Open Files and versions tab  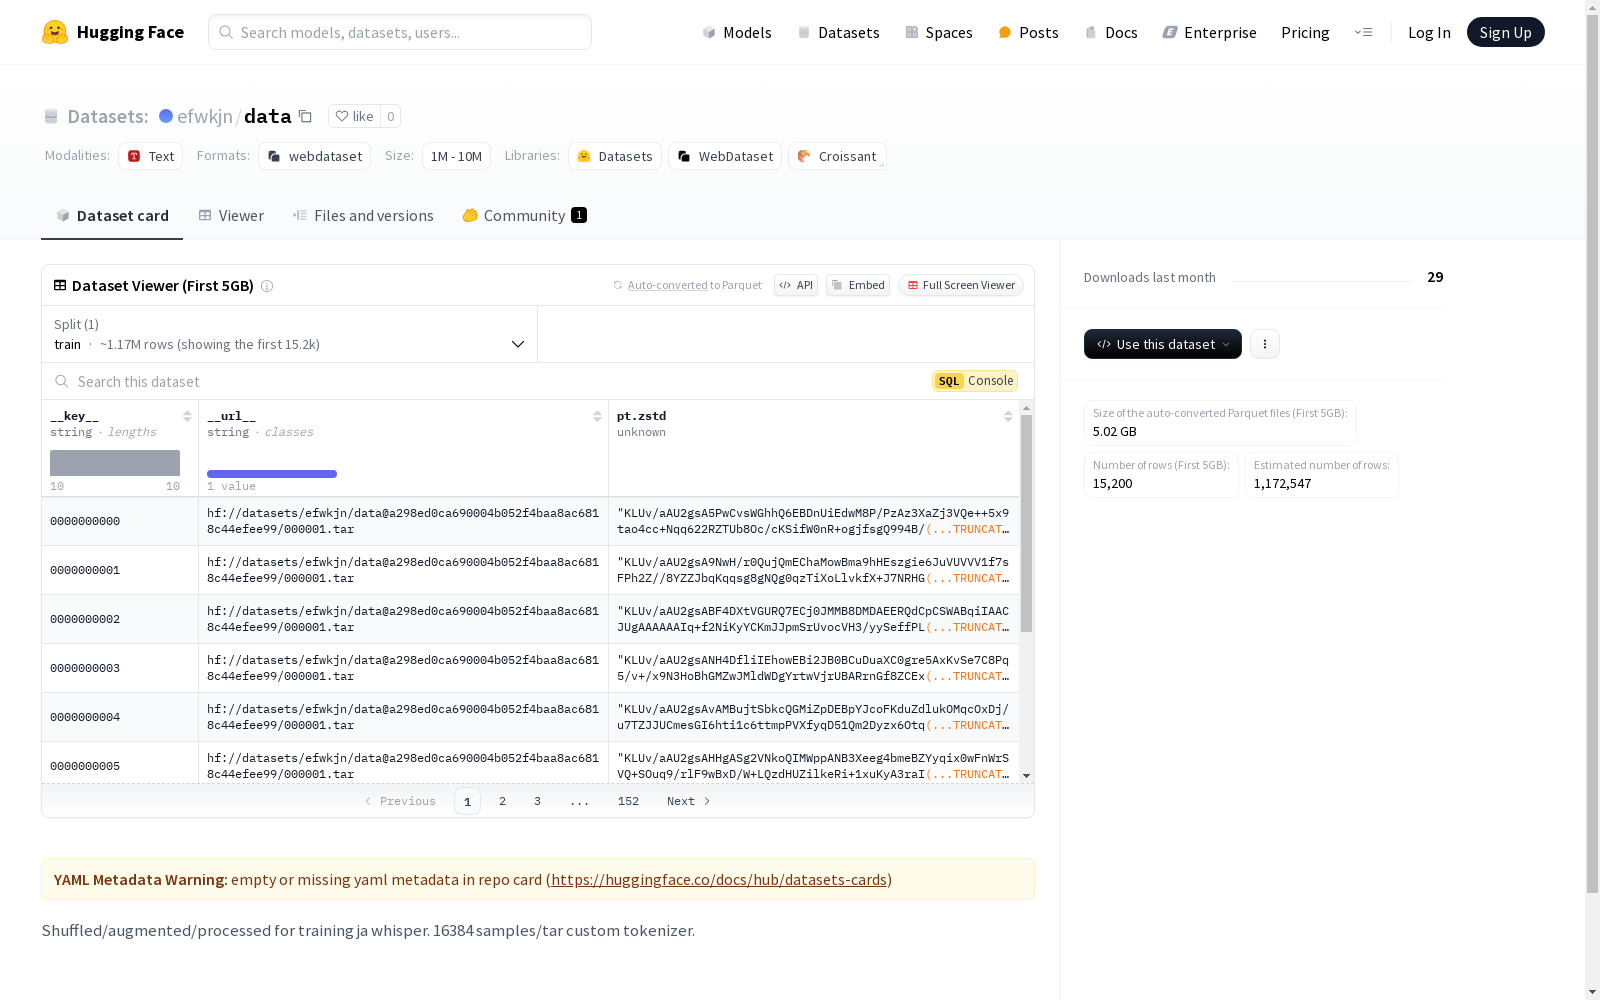363,216
